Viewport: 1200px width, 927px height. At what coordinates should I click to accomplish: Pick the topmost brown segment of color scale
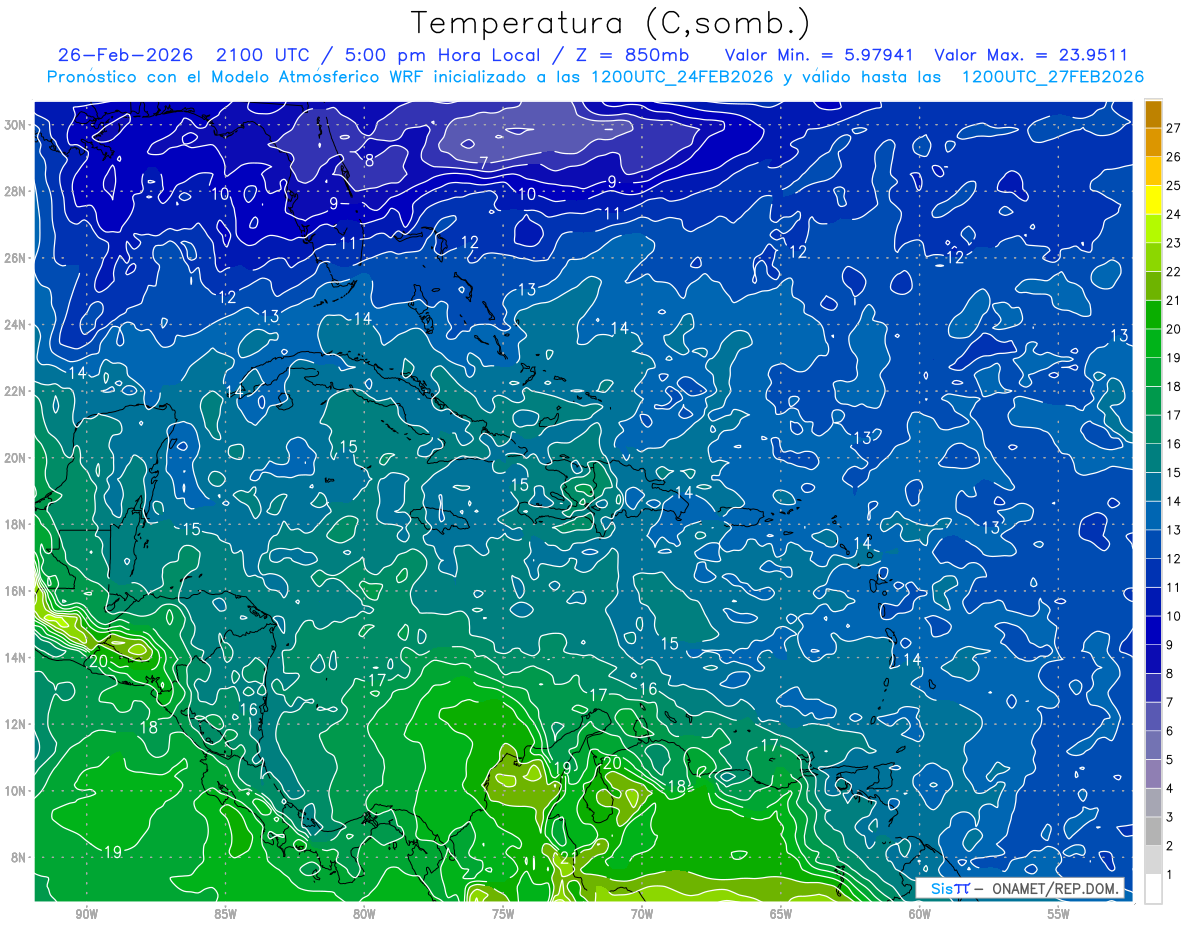pyautogui.click(x=1153, y=114)
